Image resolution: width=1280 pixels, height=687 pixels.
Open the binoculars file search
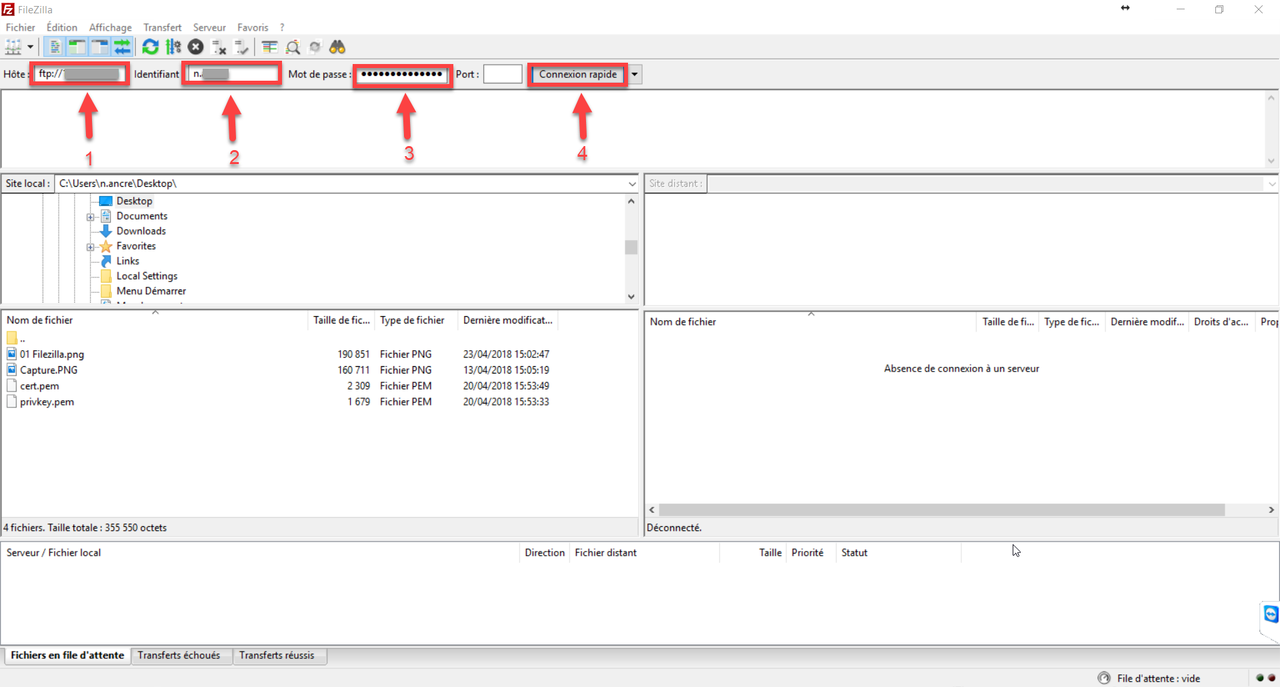[338, 47]
